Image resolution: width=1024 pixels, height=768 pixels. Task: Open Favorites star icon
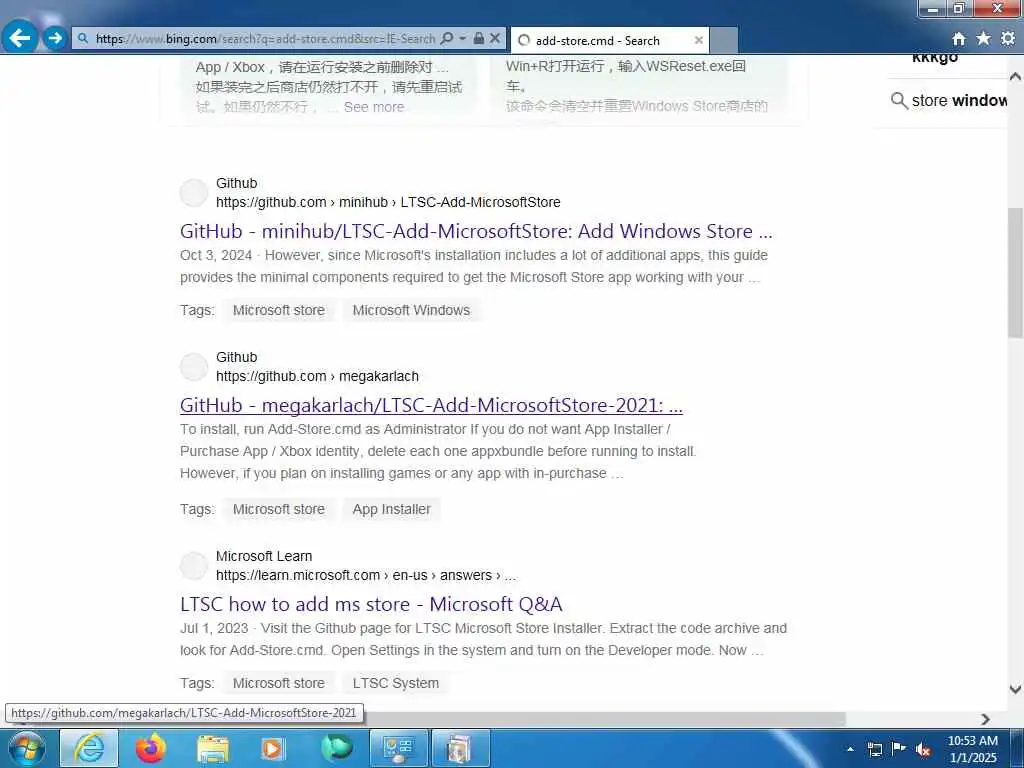[983, 39]
